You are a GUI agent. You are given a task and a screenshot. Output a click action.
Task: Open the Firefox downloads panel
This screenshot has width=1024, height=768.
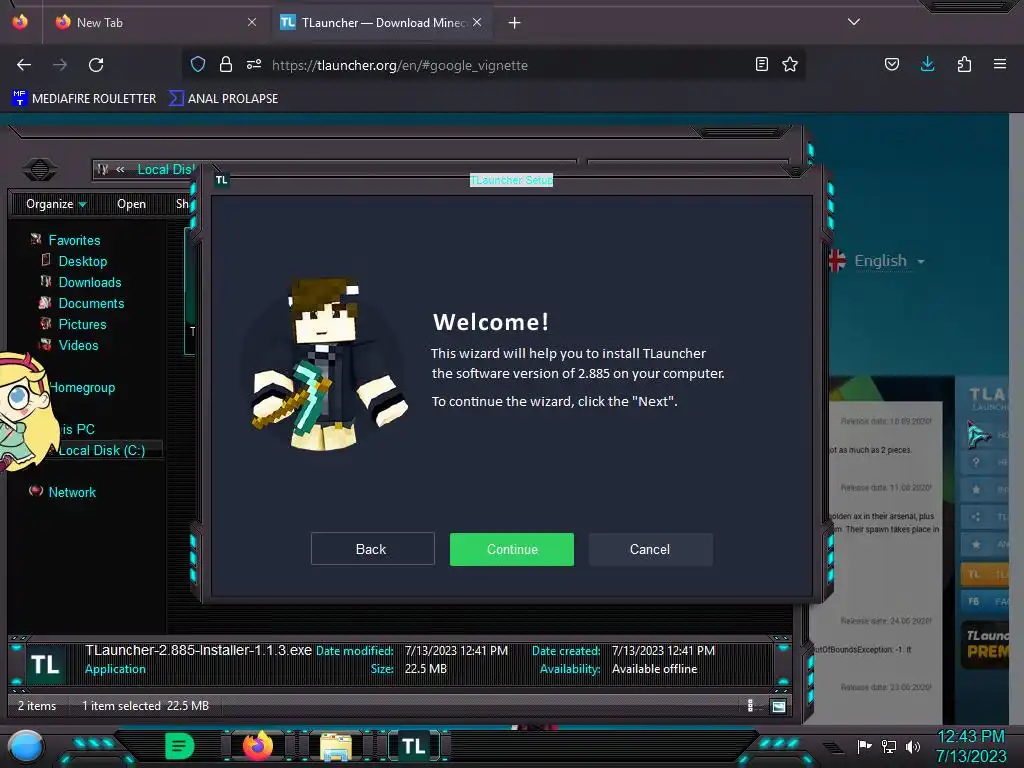coord(927,64)
